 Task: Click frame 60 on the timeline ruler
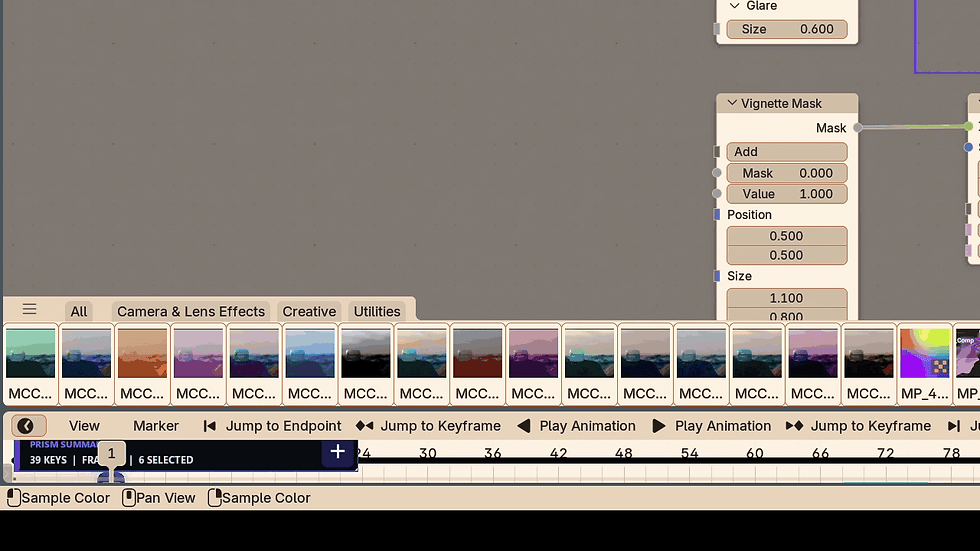click(x=754, y=454)
